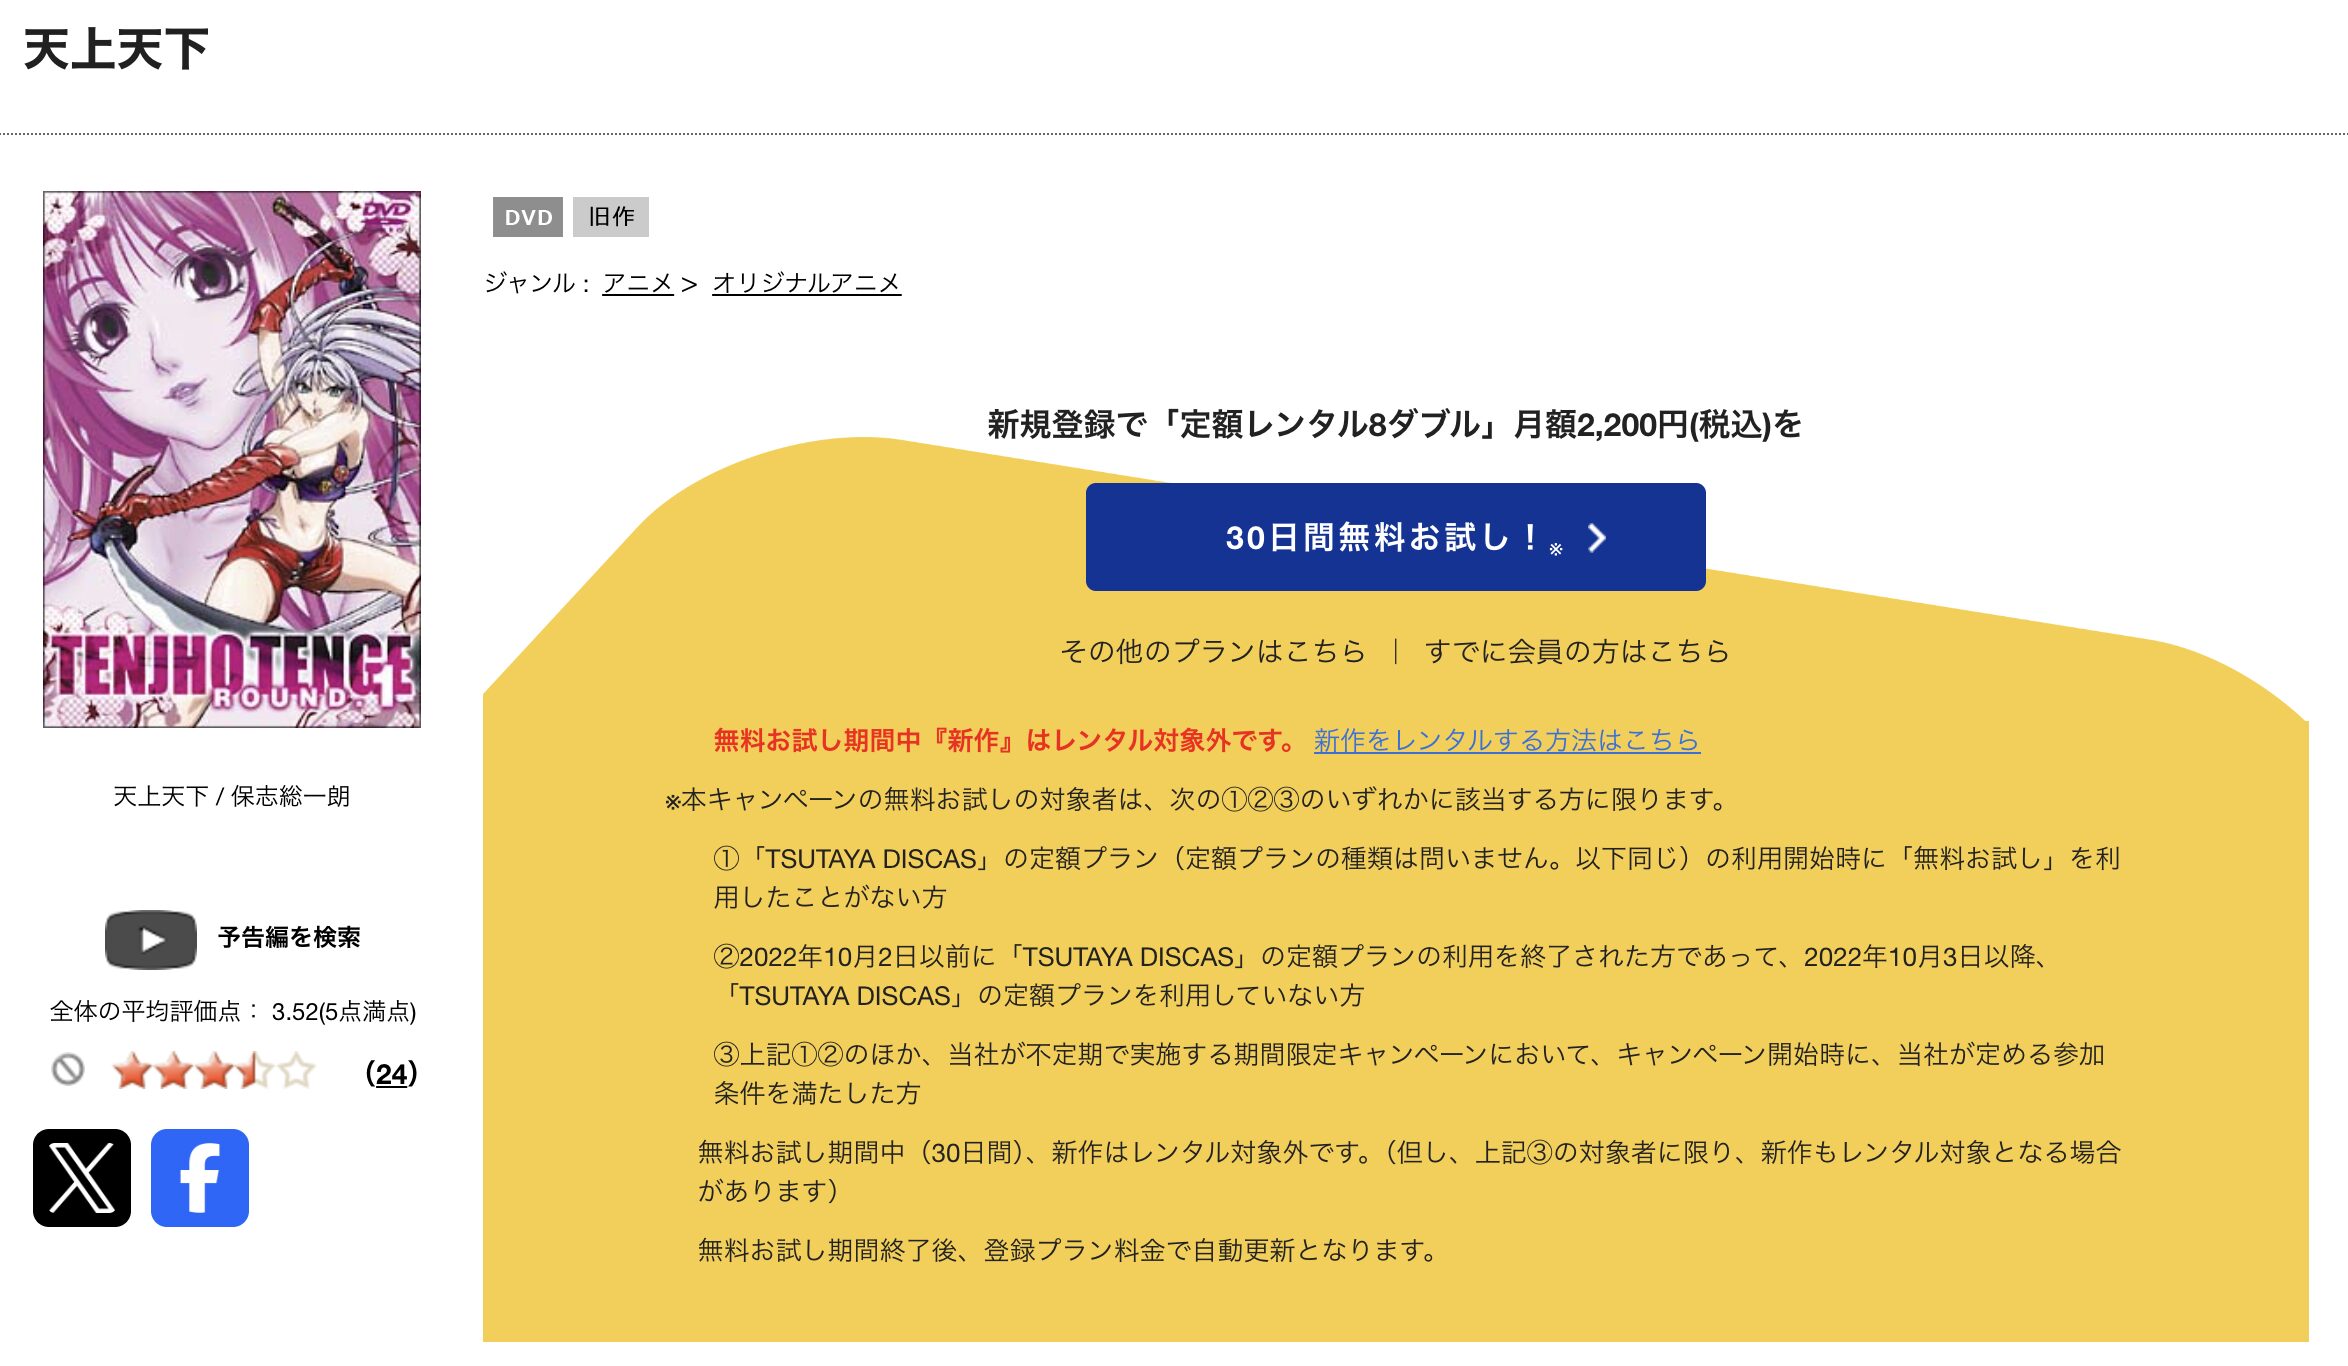Click the chevron arrow on the trial button
This screenshot has width=2348, height=1366.
[1597, 538]
